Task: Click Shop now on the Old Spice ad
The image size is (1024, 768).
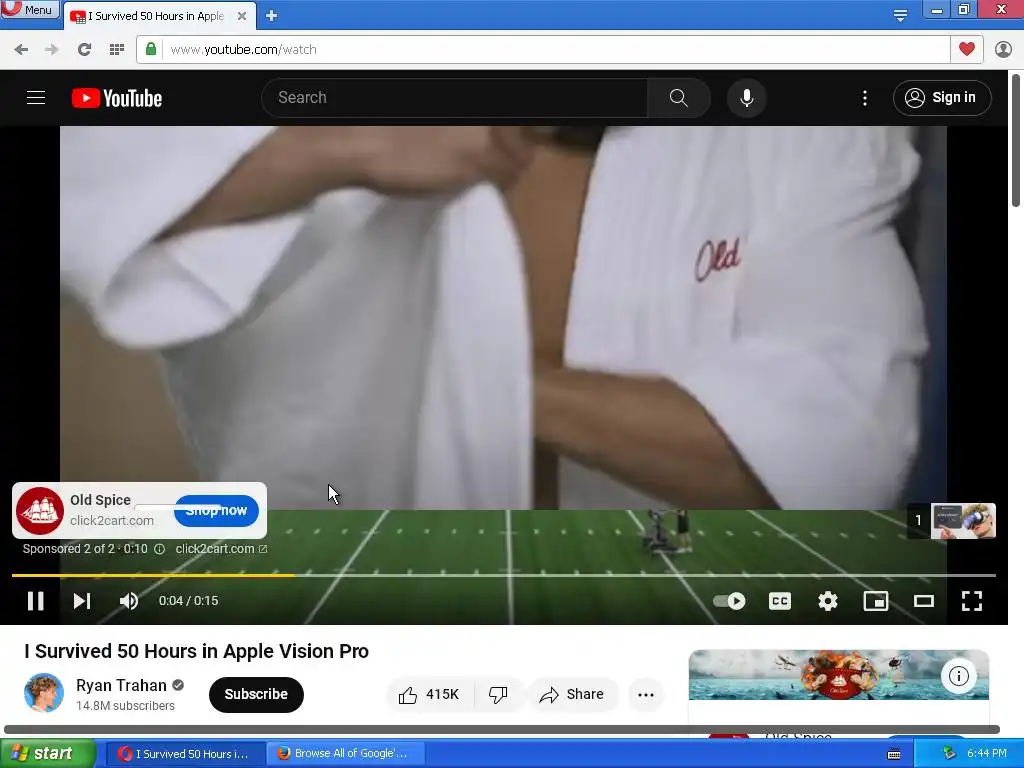Action: [x=216, y=511]
